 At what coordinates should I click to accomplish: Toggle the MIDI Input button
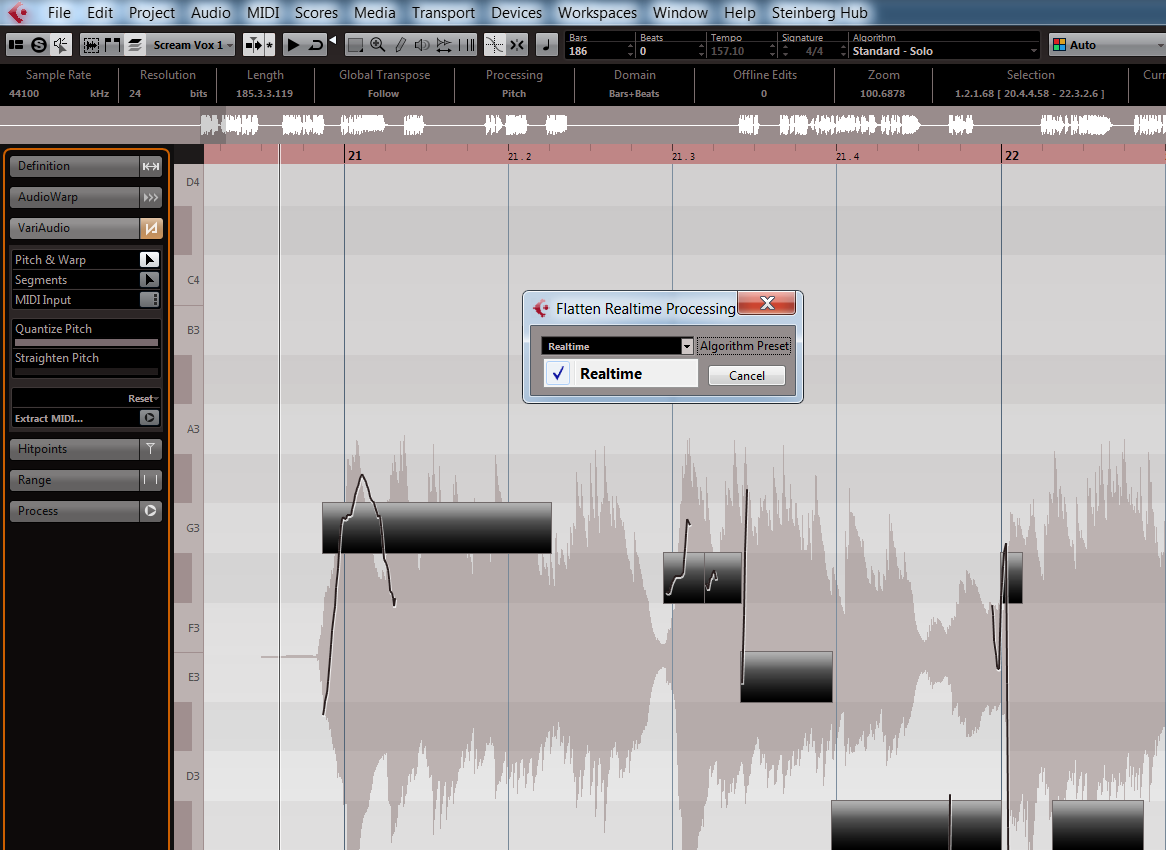point(149,300)
